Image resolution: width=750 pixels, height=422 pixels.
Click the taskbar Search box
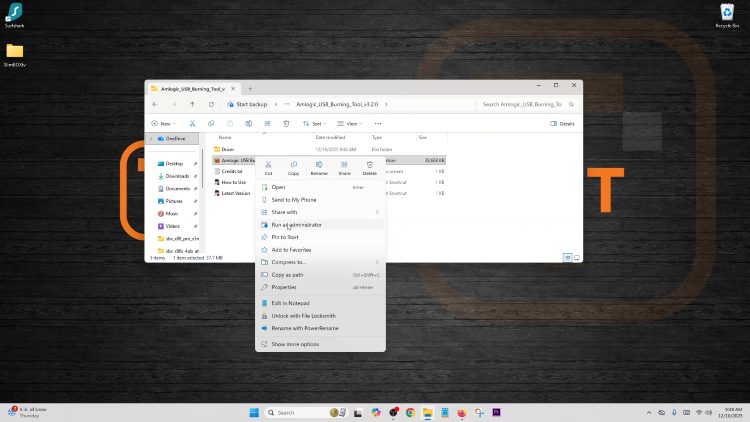(306, 412)
